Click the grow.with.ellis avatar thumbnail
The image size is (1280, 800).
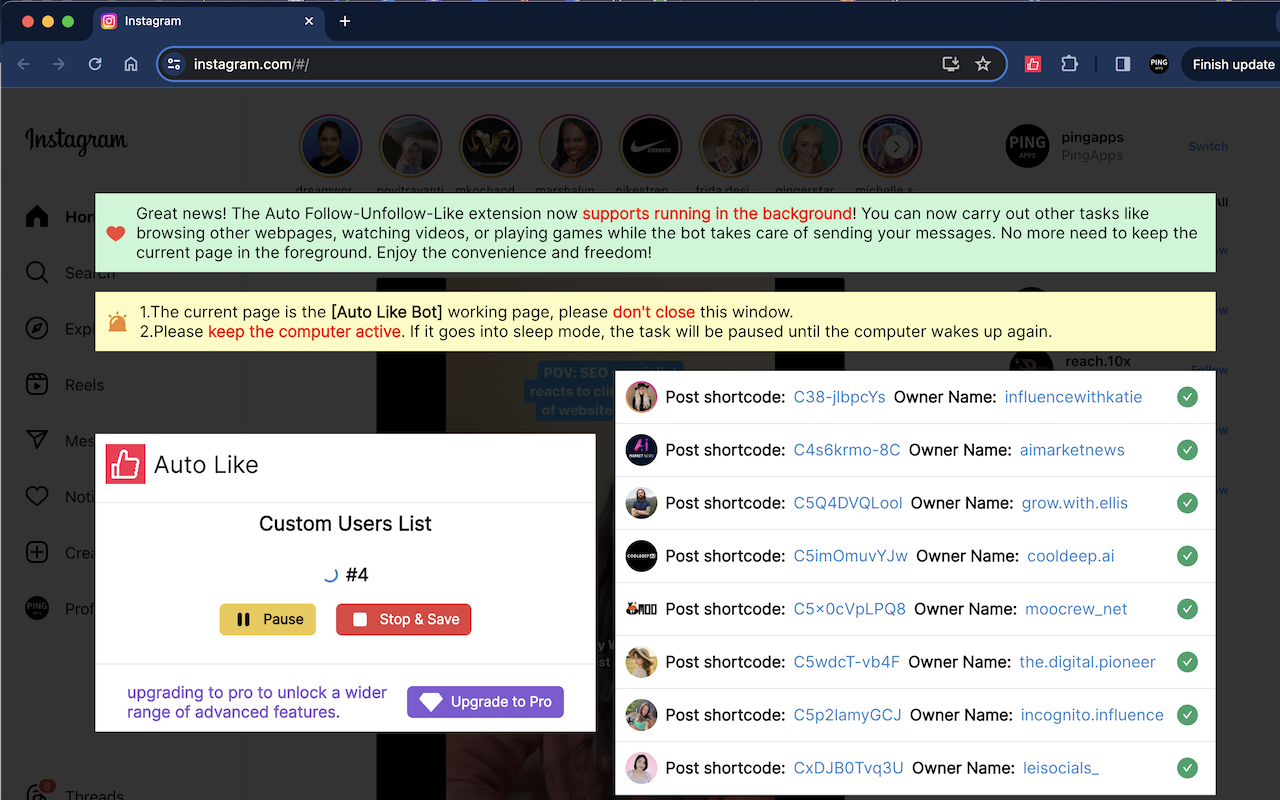(x=641, y=503)
